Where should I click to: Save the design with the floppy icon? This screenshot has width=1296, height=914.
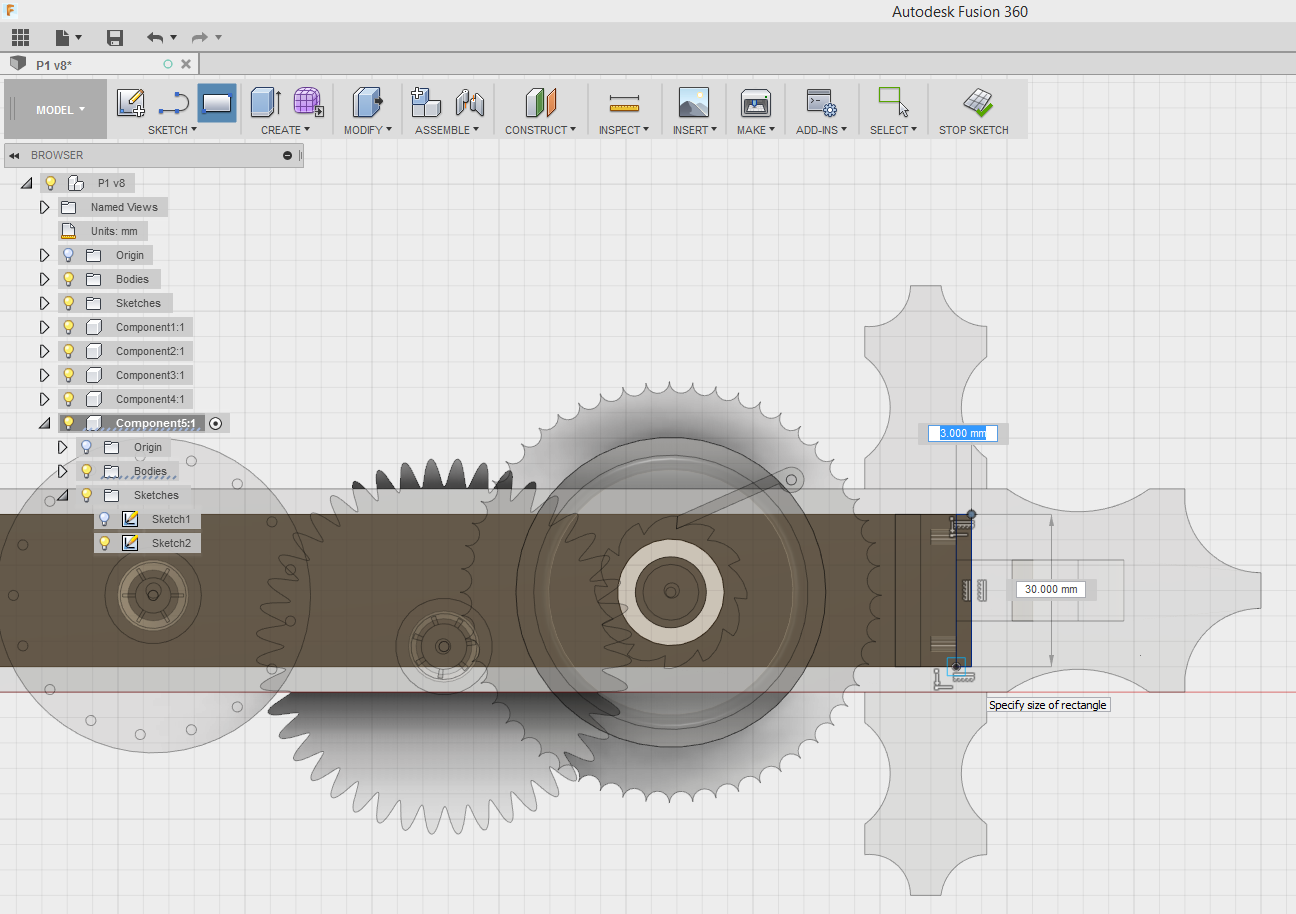[x=115, y=38]
